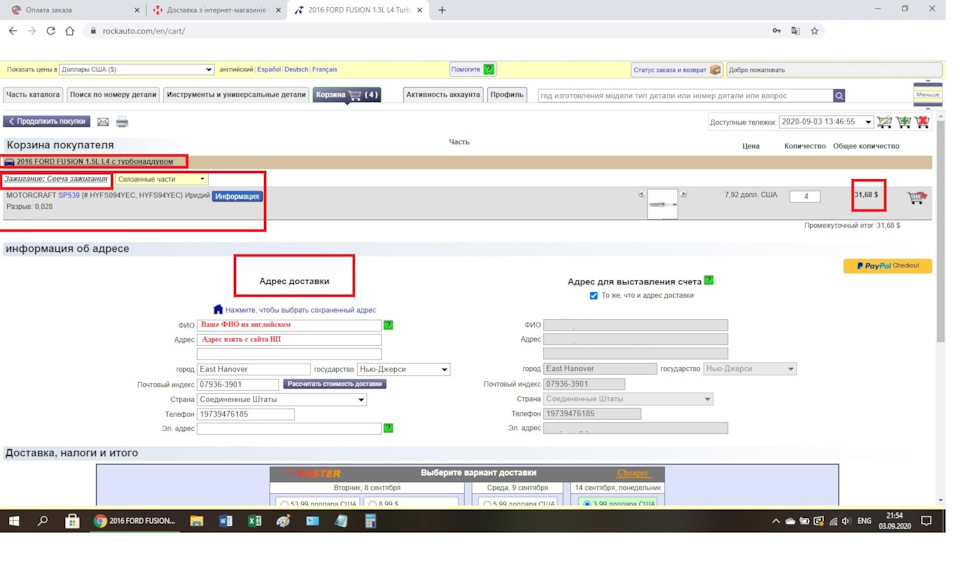Select the 3.99 dollar shipping option
The width and height of the screenshot is (960, 566).
point(587,504)
